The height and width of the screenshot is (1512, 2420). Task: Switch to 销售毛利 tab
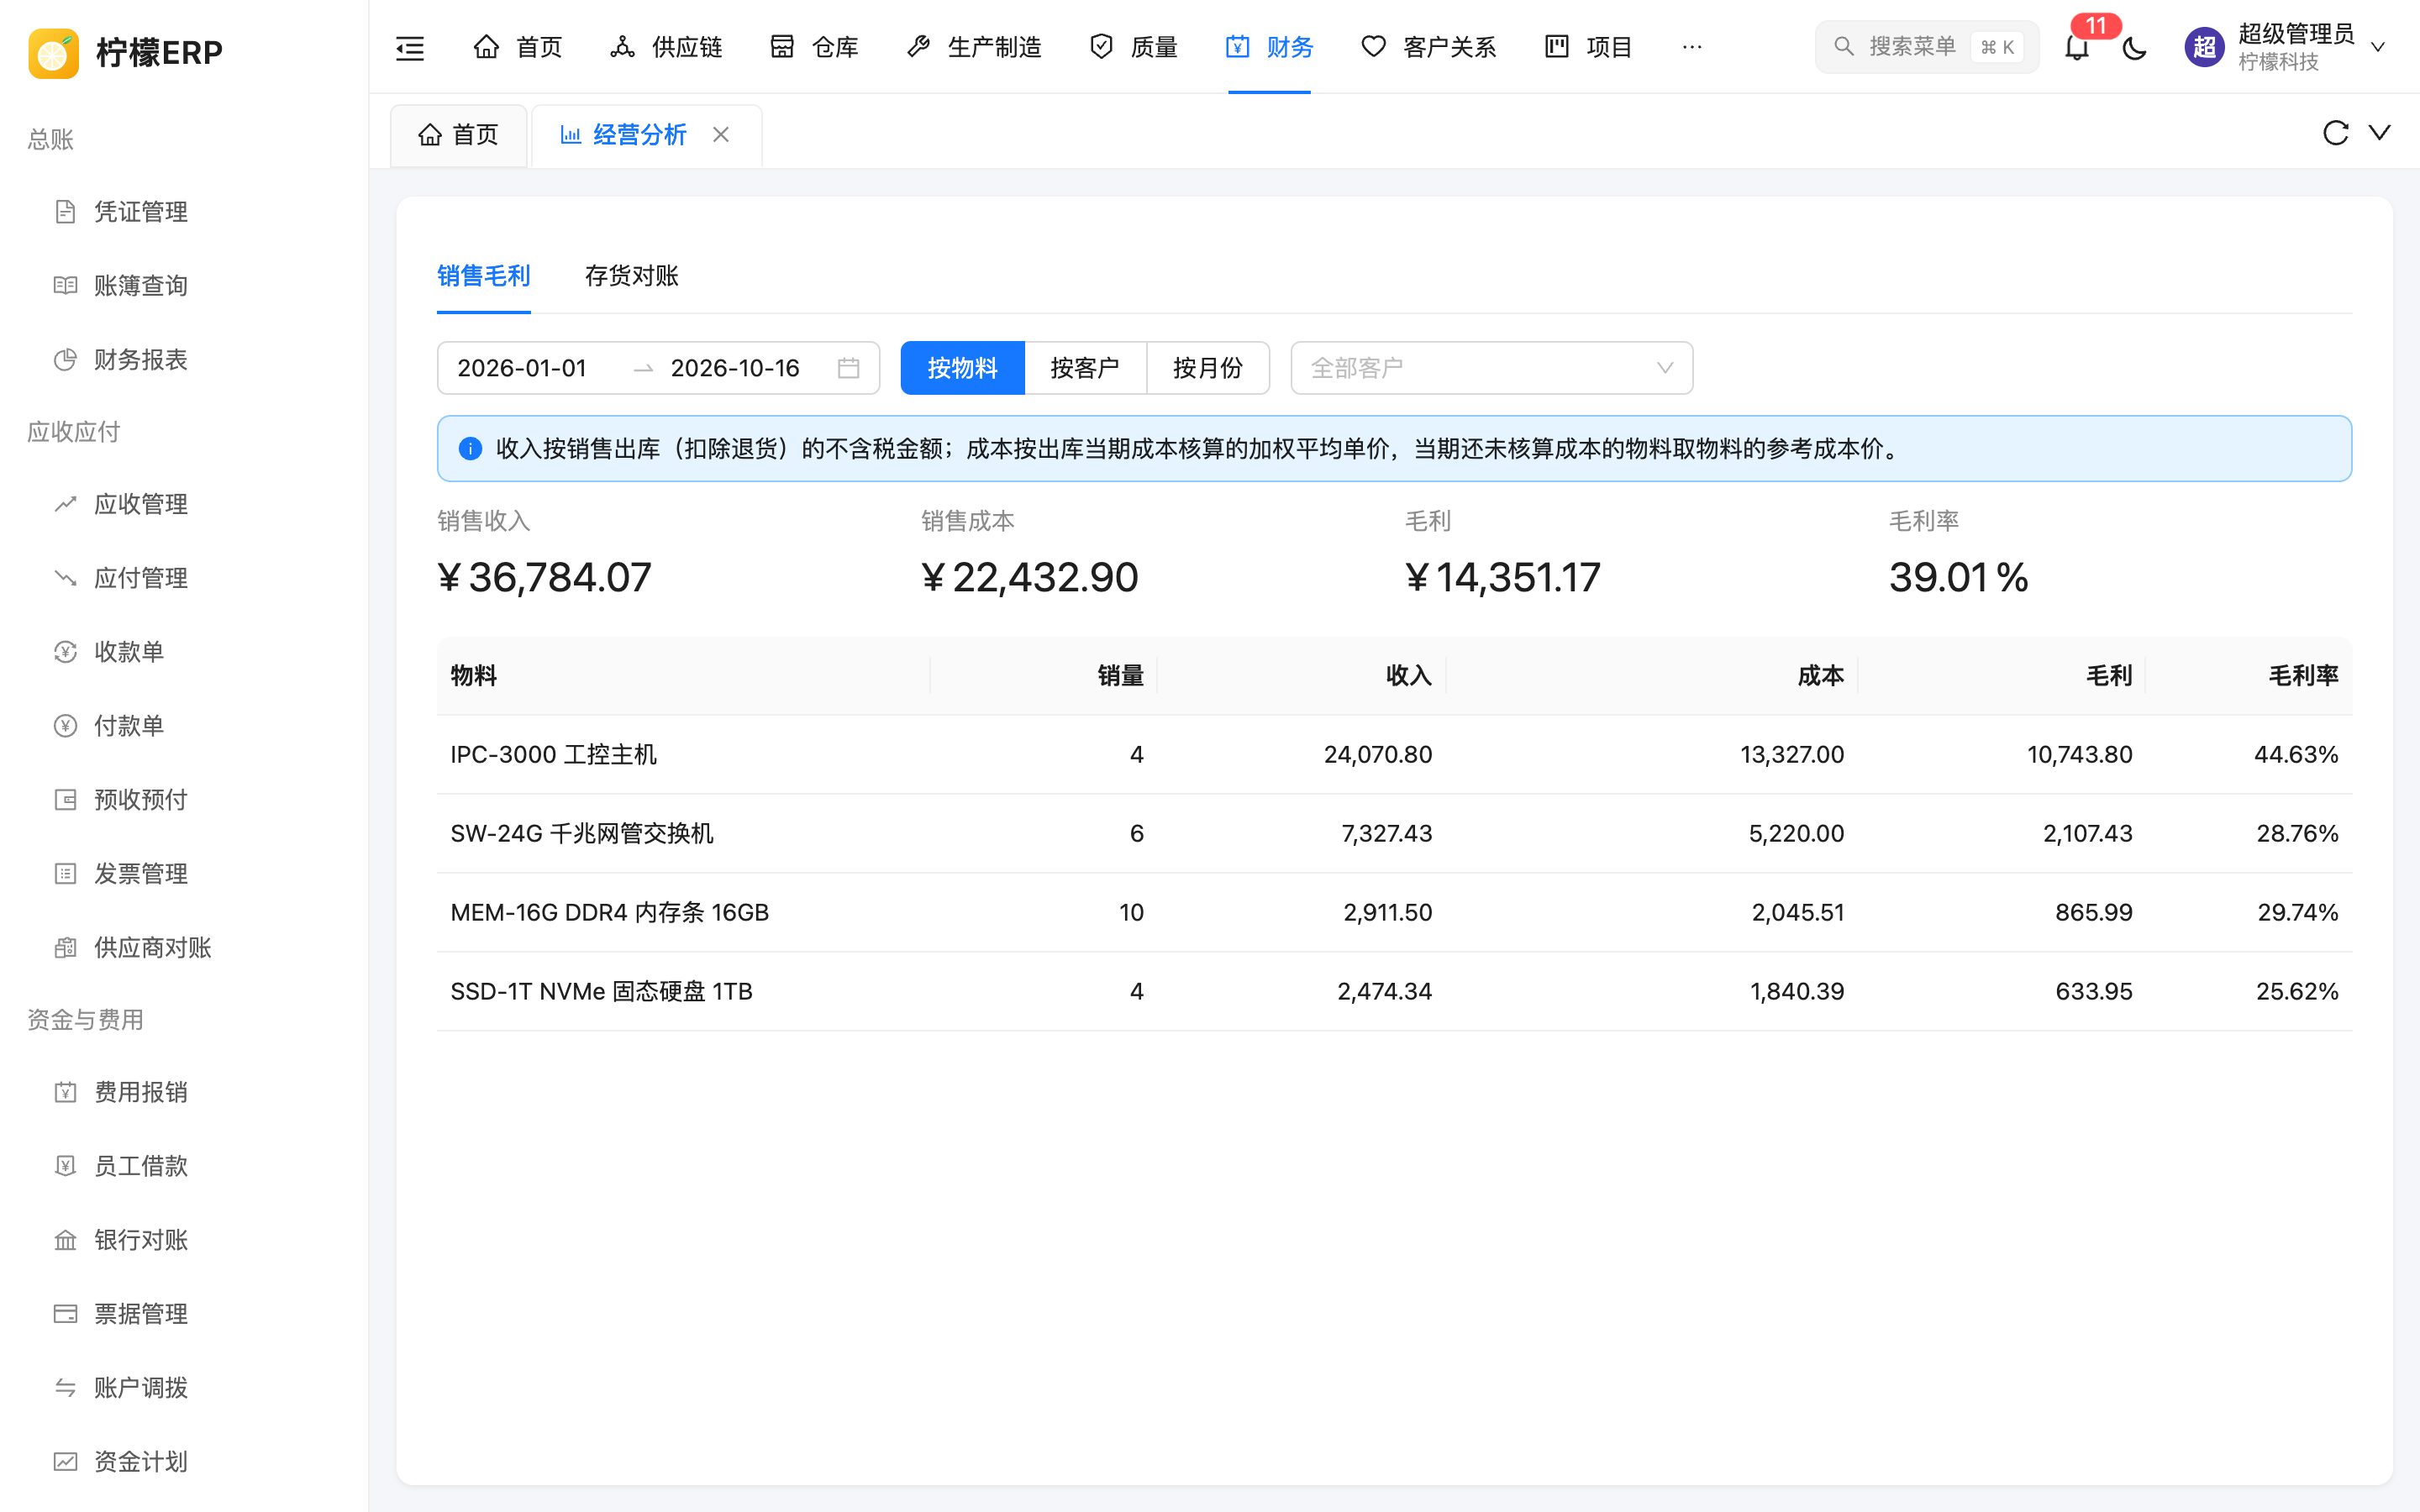(x=483, y=276)
